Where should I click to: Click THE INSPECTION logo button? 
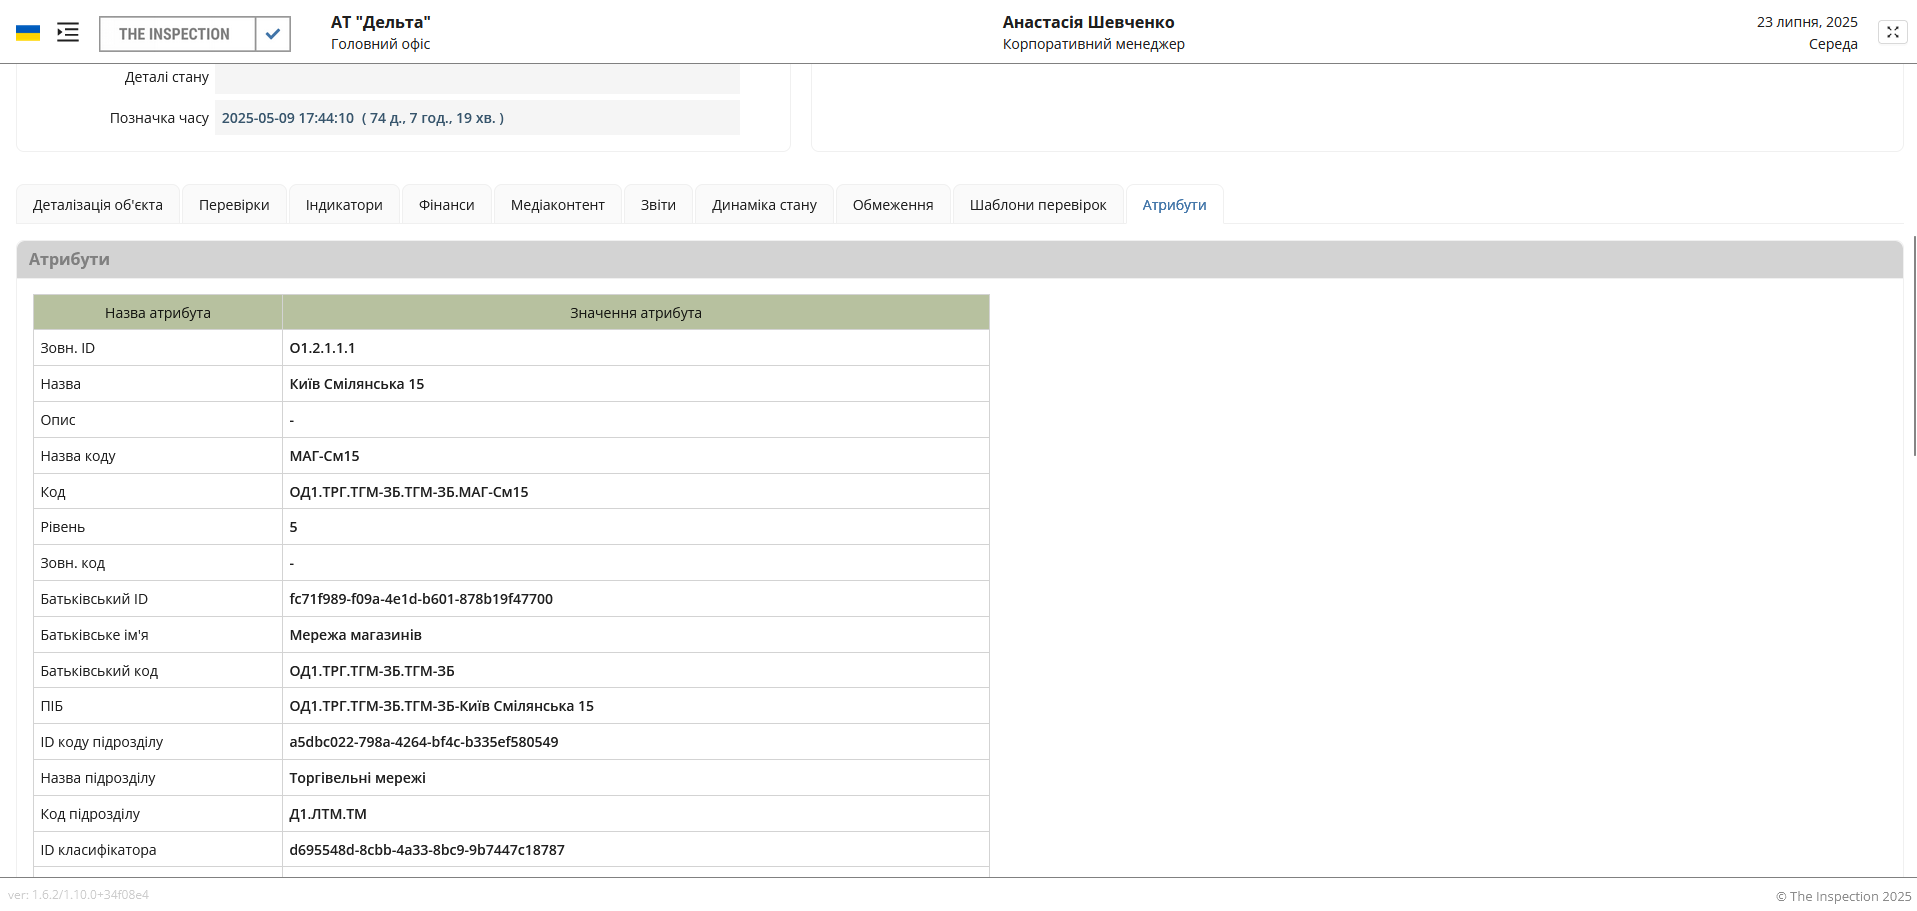(x=176, y=34)
